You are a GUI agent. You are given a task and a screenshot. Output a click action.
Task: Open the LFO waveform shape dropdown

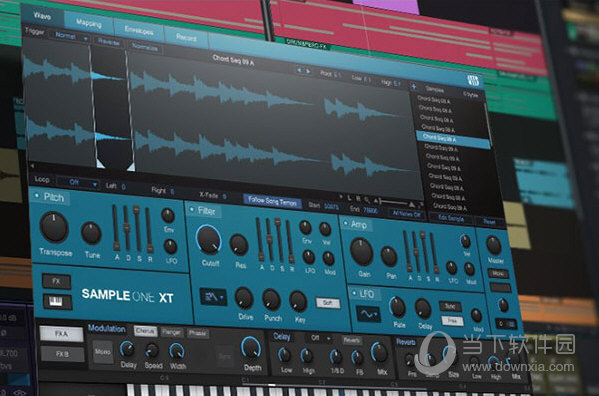coord(368,314)
